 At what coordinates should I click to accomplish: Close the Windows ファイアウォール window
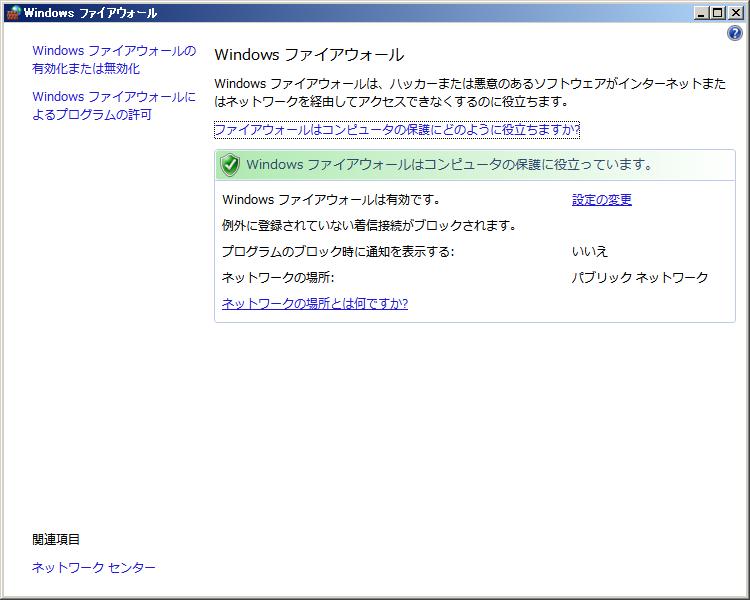click(x=735, y=13)
